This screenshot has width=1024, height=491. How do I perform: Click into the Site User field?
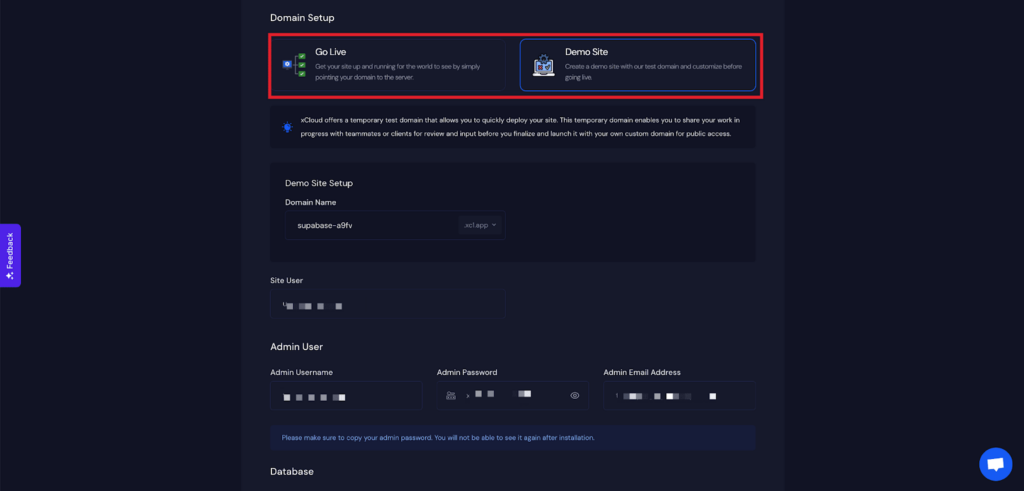coord(387,305)
